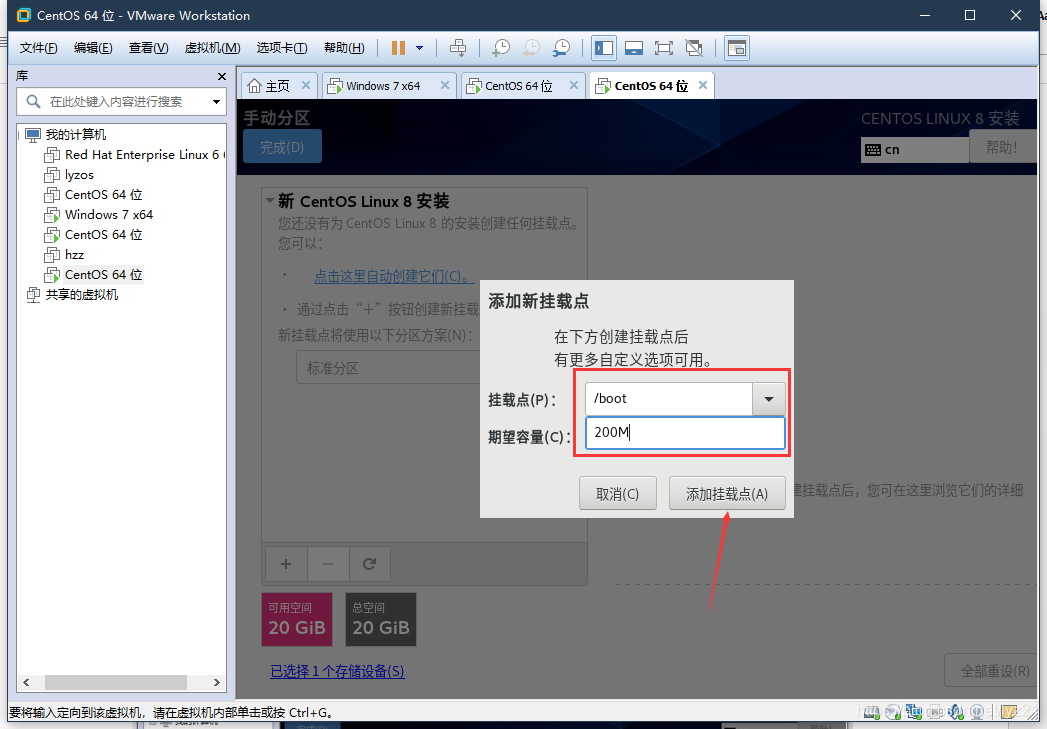Click the 添加挂载点(A) button

point(727,493)
